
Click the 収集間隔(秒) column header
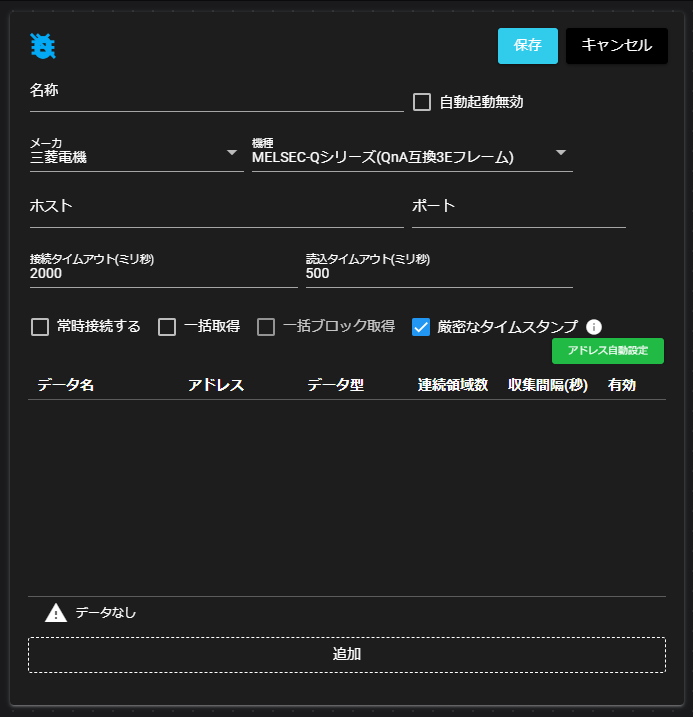coord(547,385)
